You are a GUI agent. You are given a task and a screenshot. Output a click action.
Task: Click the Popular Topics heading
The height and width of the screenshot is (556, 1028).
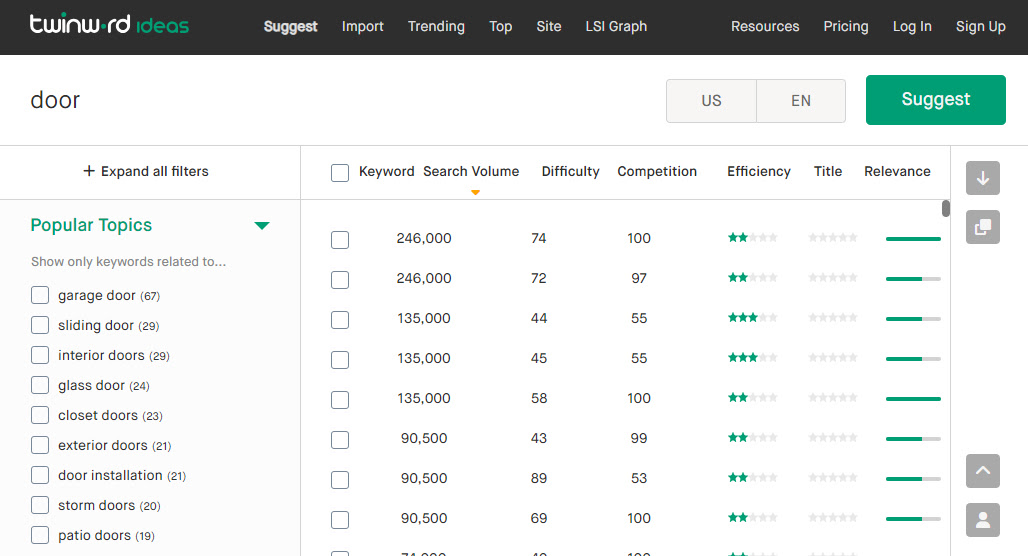(91, 225)
